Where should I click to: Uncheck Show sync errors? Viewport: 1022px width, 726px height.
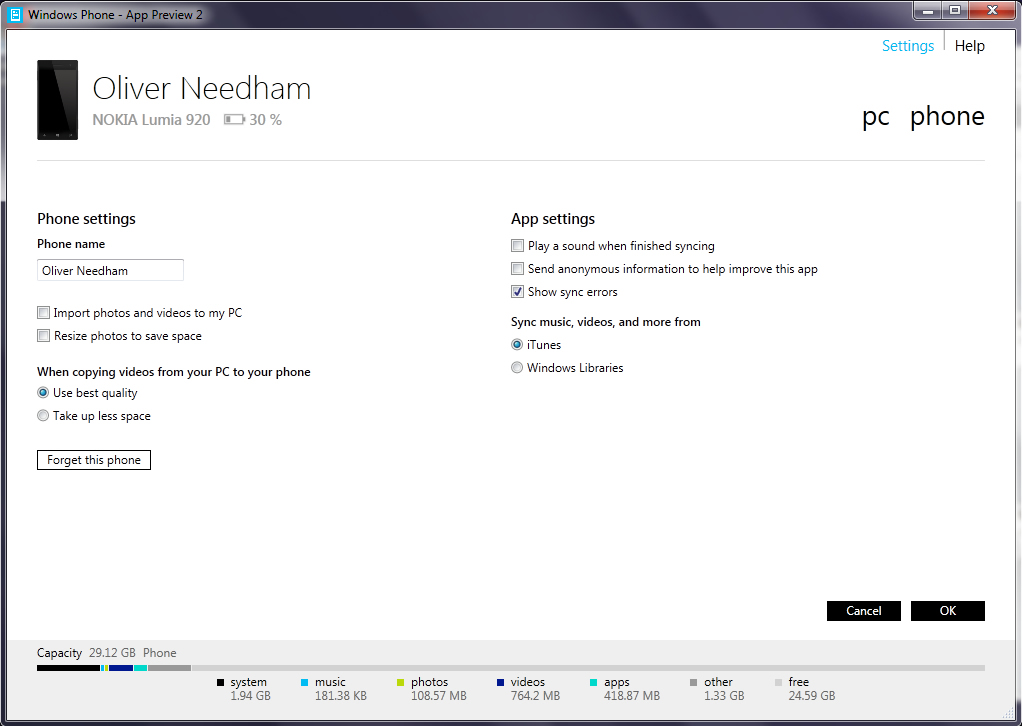(x=517, y=292)
